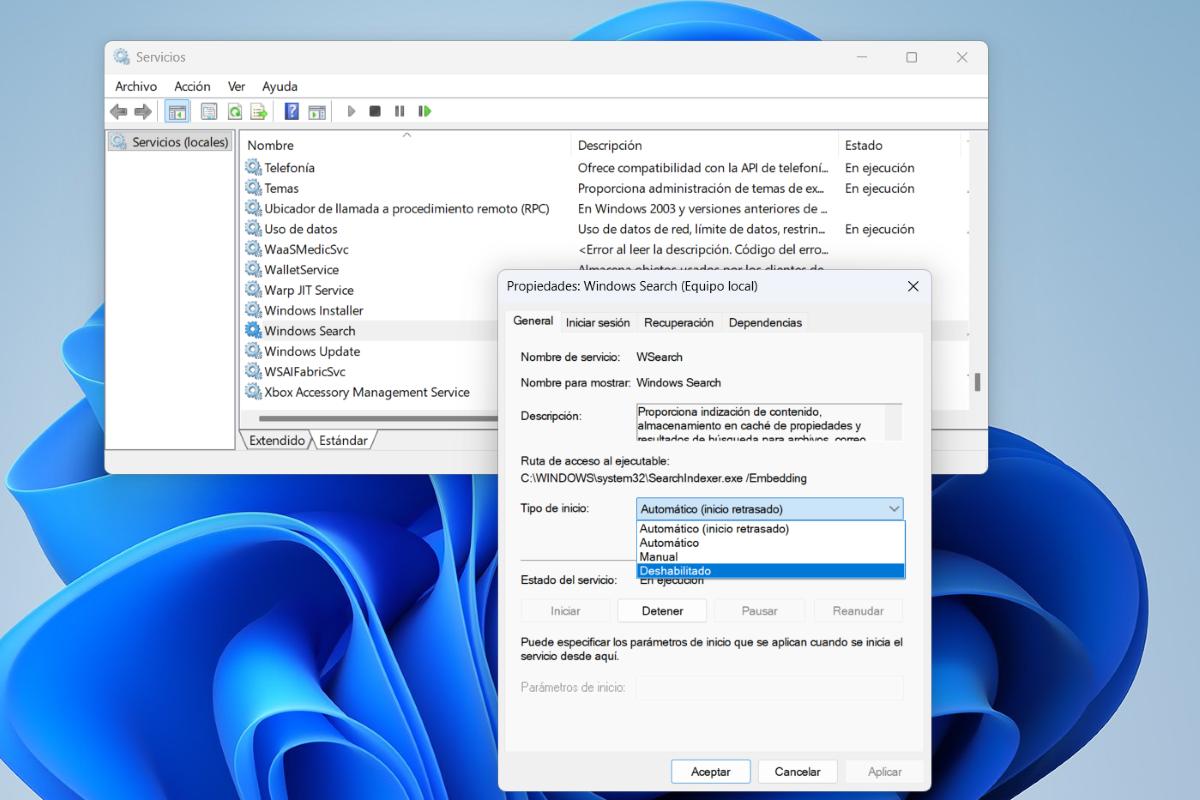Toggle the show/hide action pane toolbar icon
1200x800 pixels.
(317, 111)
